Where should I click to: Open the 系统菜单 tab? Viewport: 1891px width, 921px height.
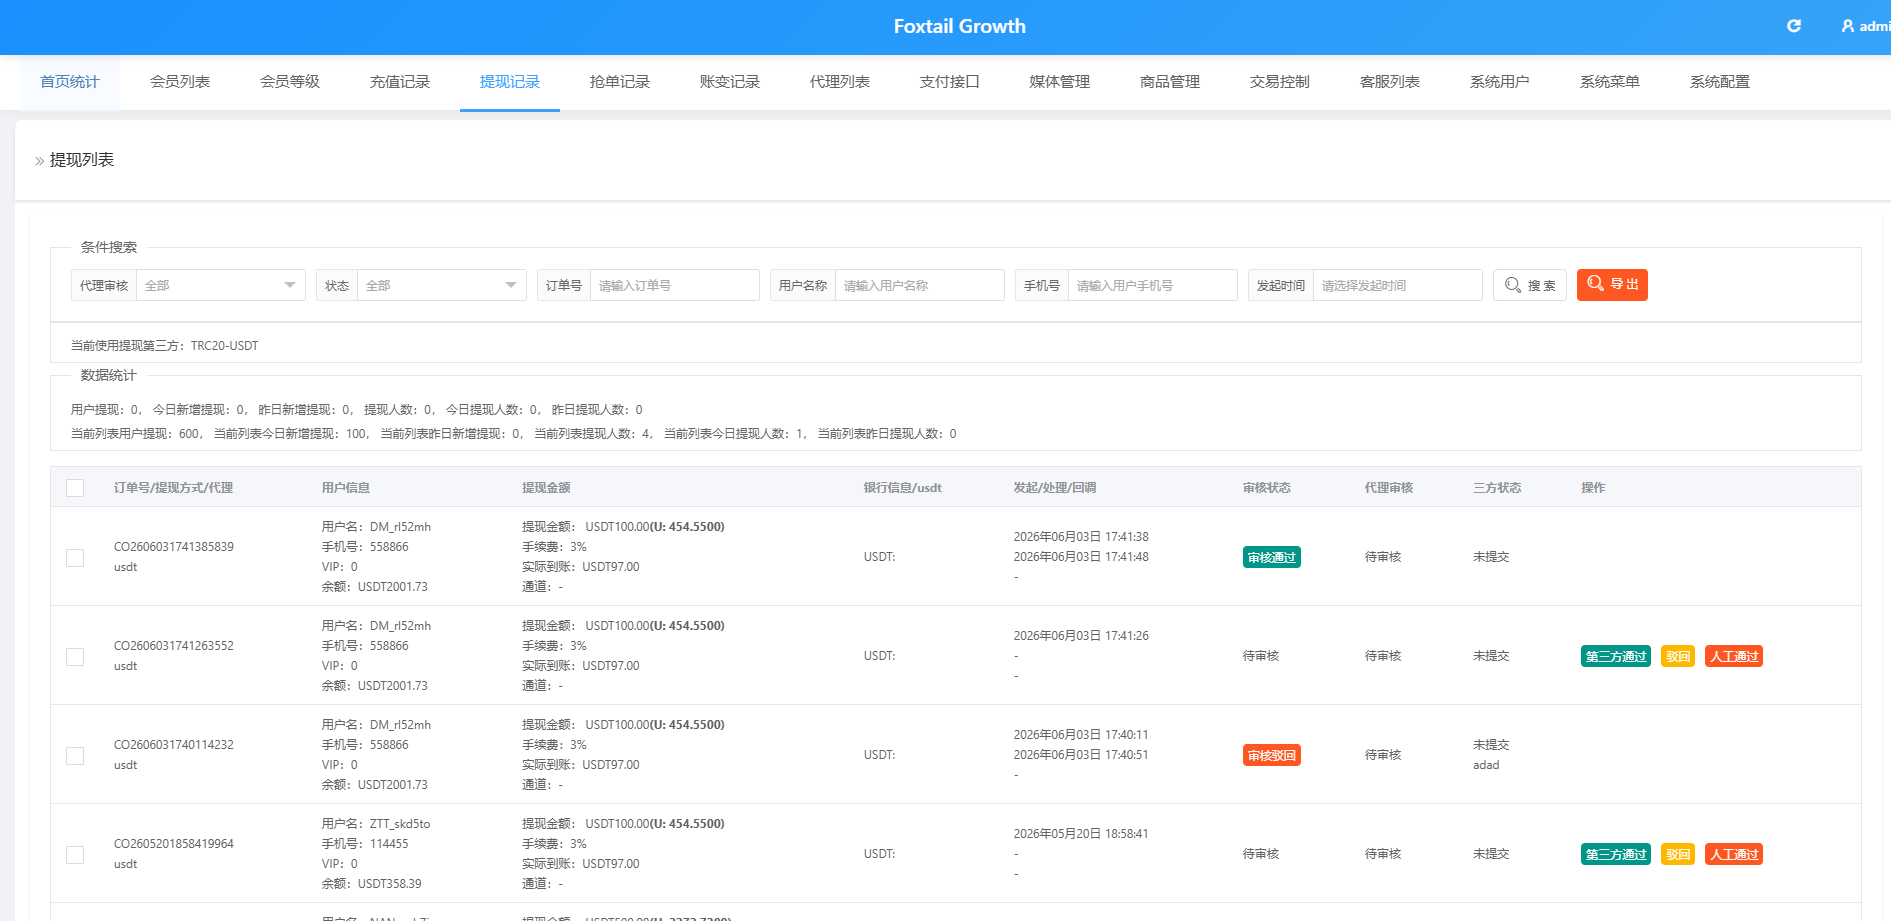click(1610, 82)
